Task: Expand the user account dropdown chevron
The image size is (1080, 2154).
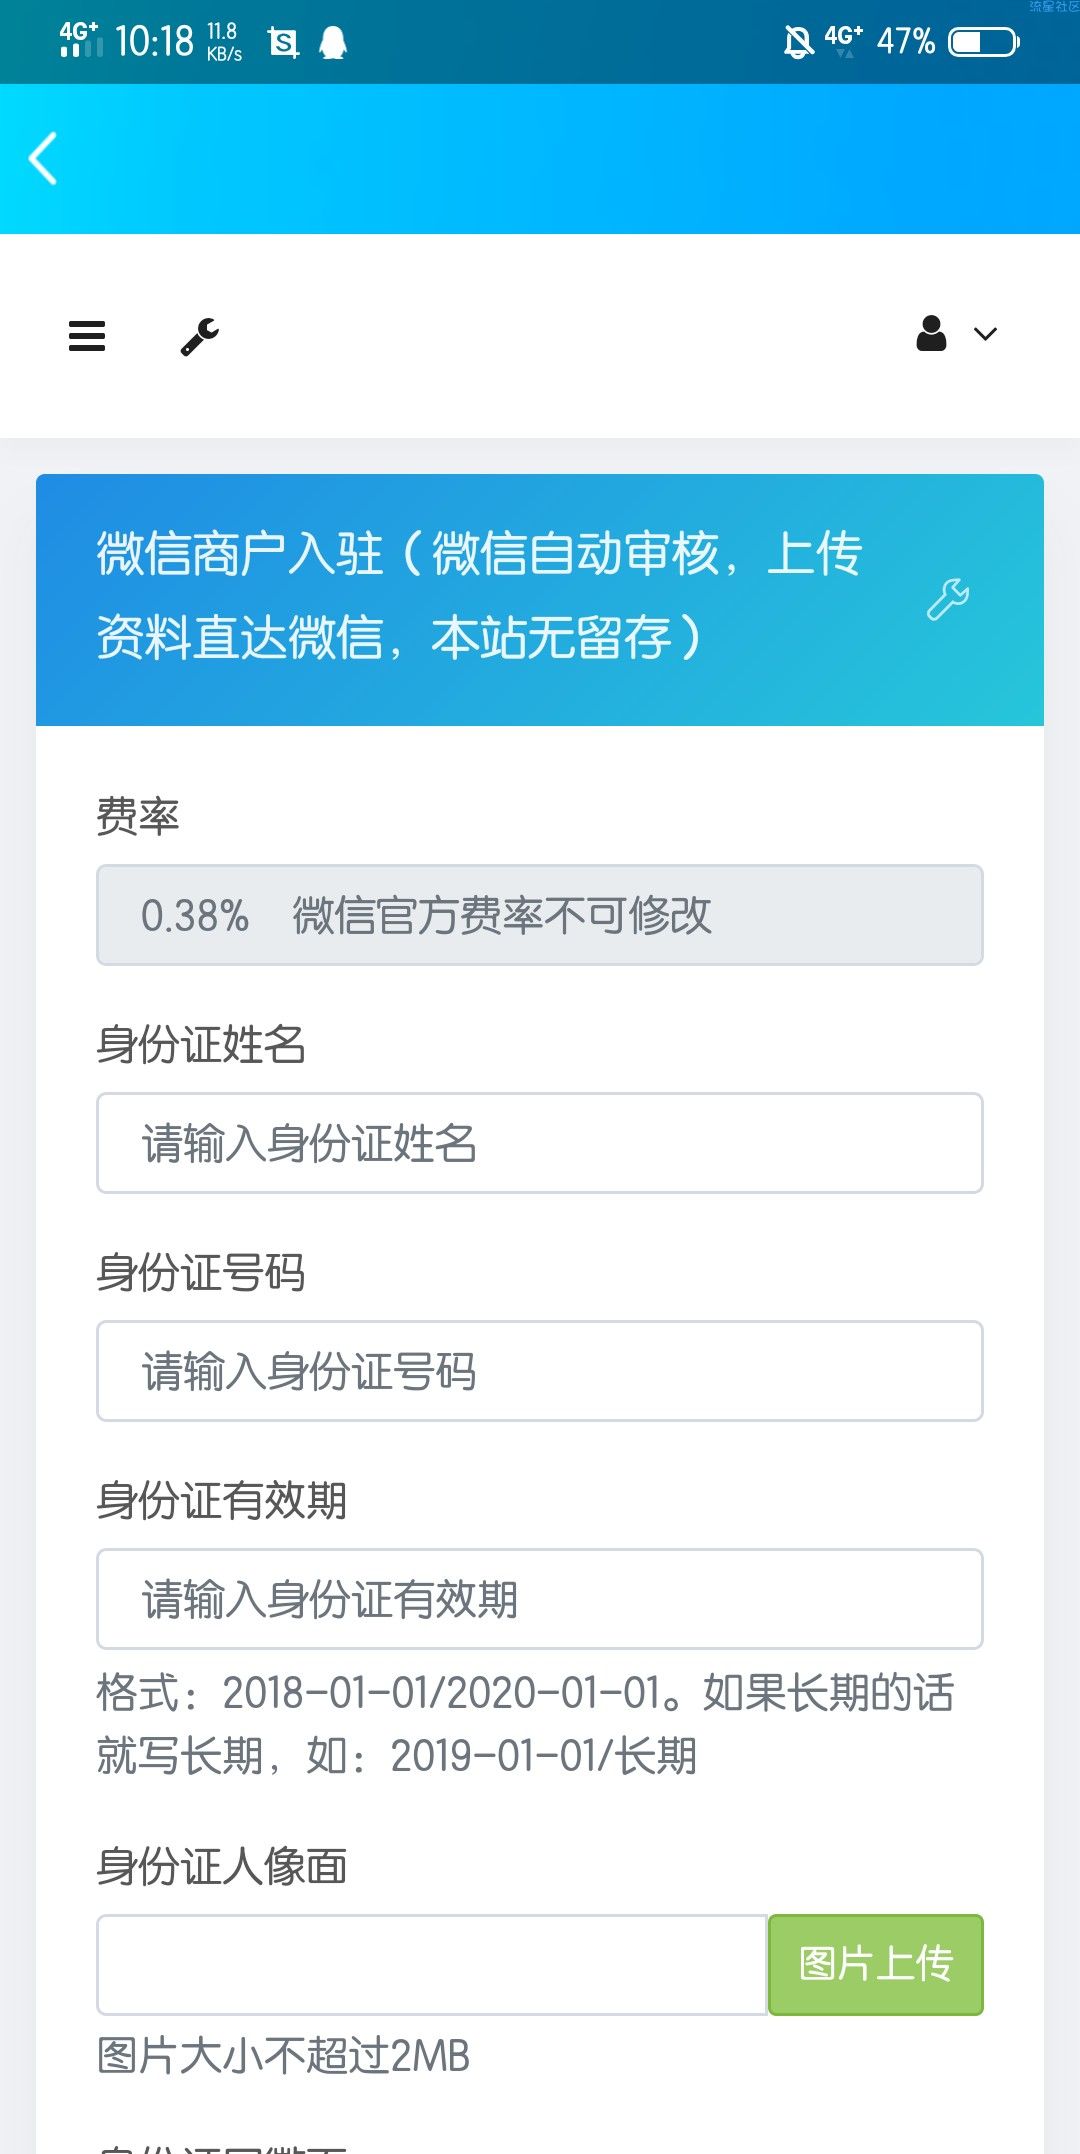Action: [986, 335]
